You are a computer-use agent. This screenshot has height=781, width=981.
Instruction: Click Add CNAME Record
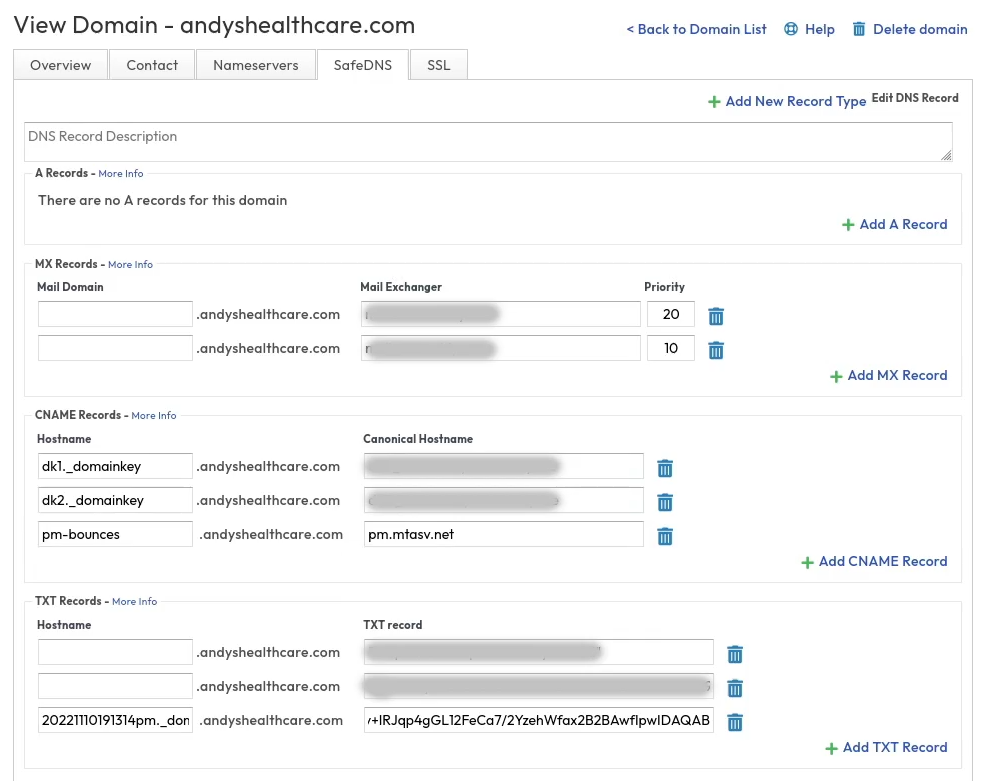pos(883,561)
